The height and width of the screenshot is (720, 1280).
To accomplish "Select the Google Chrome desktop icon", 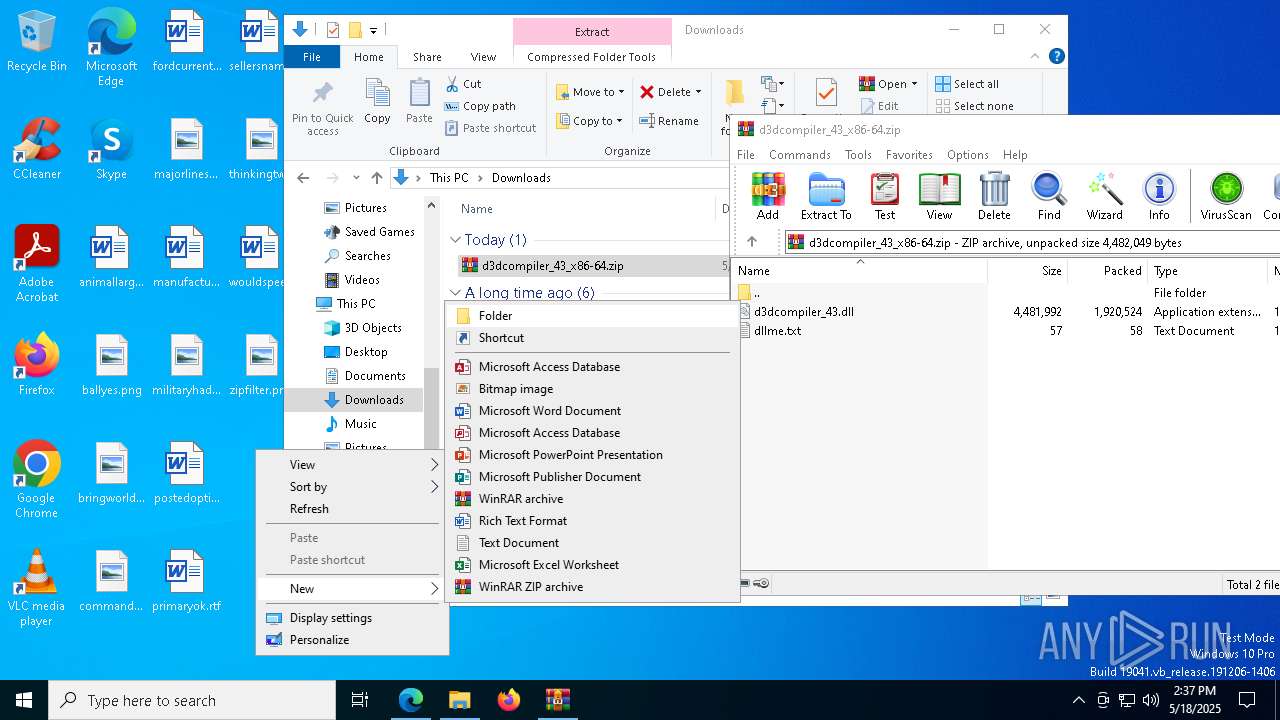I will [x=37, y=480].
